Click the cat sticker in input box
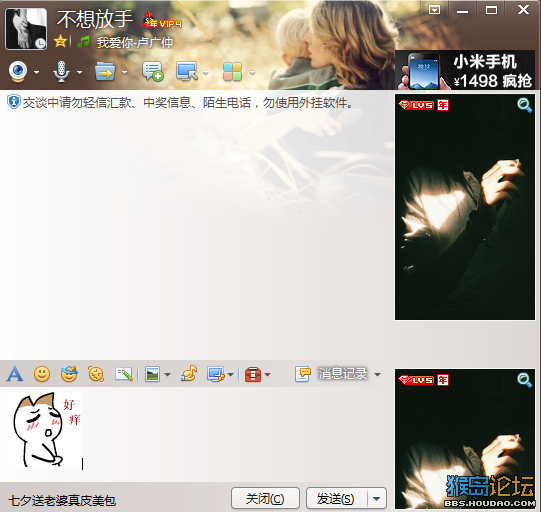 pos(47,430)
